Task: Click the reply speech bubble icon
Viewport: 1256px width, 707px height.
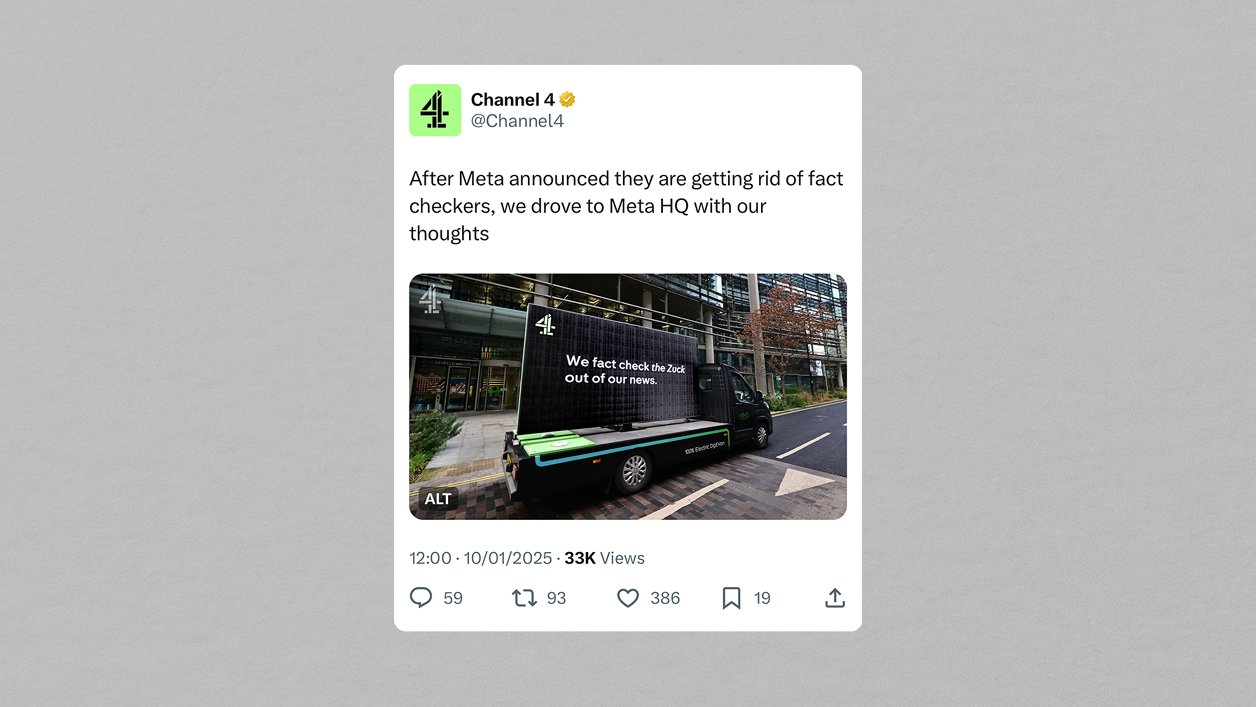Action: click(x=421, y=598)
